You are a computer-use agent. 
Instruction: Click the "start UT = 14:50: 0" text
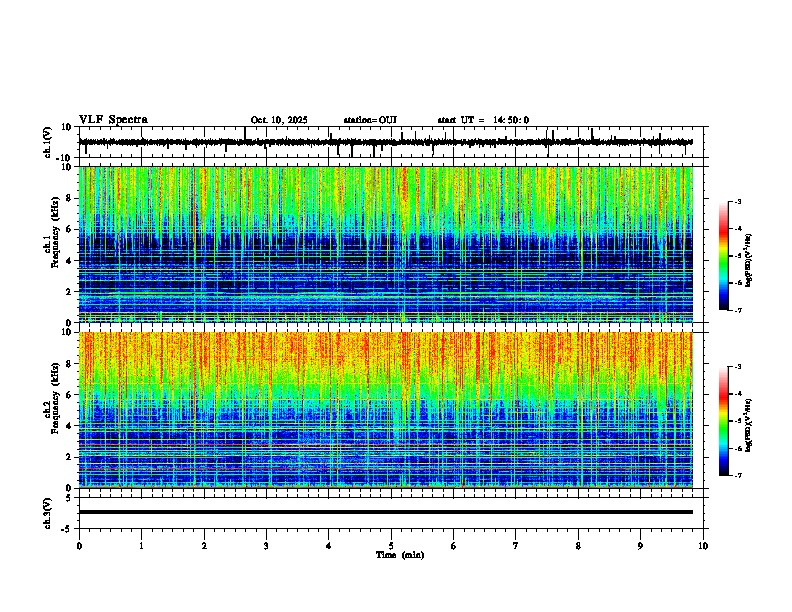tap(483, 120)
